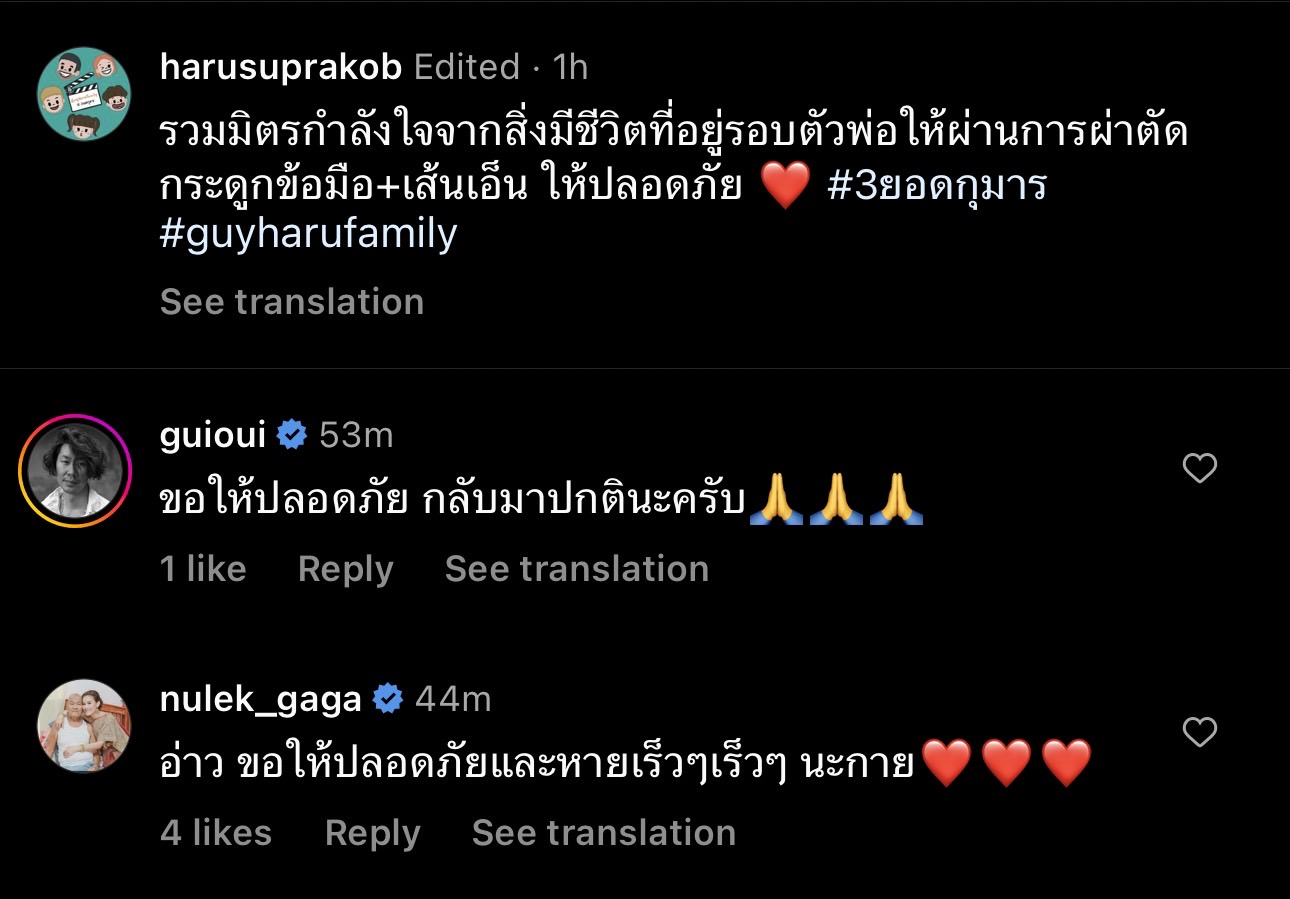The image size is (1290, 899).
Task: Click the Edited label on the caption
Action: coord(464,68)
